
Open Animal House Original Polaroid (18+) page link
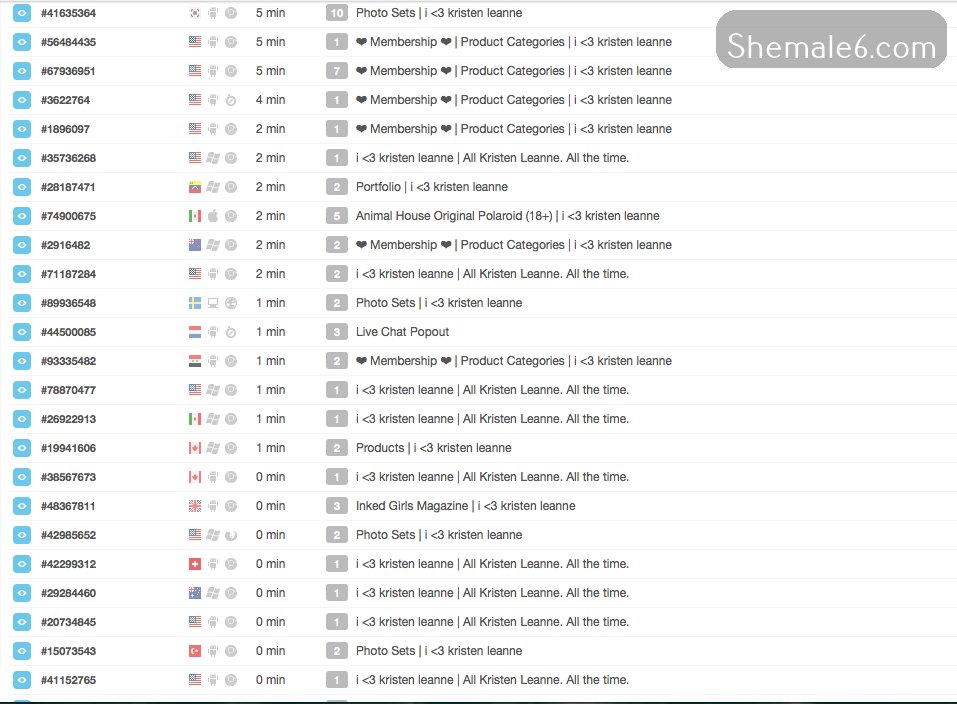(507, 216)
